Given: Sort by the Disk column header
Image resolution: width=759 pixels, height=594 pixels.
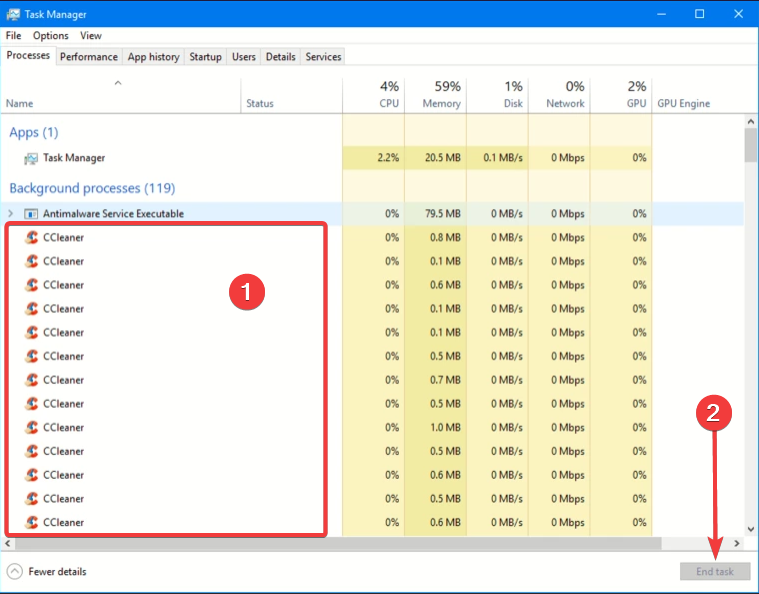Looking at the screenshot, I should (x=497, y=96).
